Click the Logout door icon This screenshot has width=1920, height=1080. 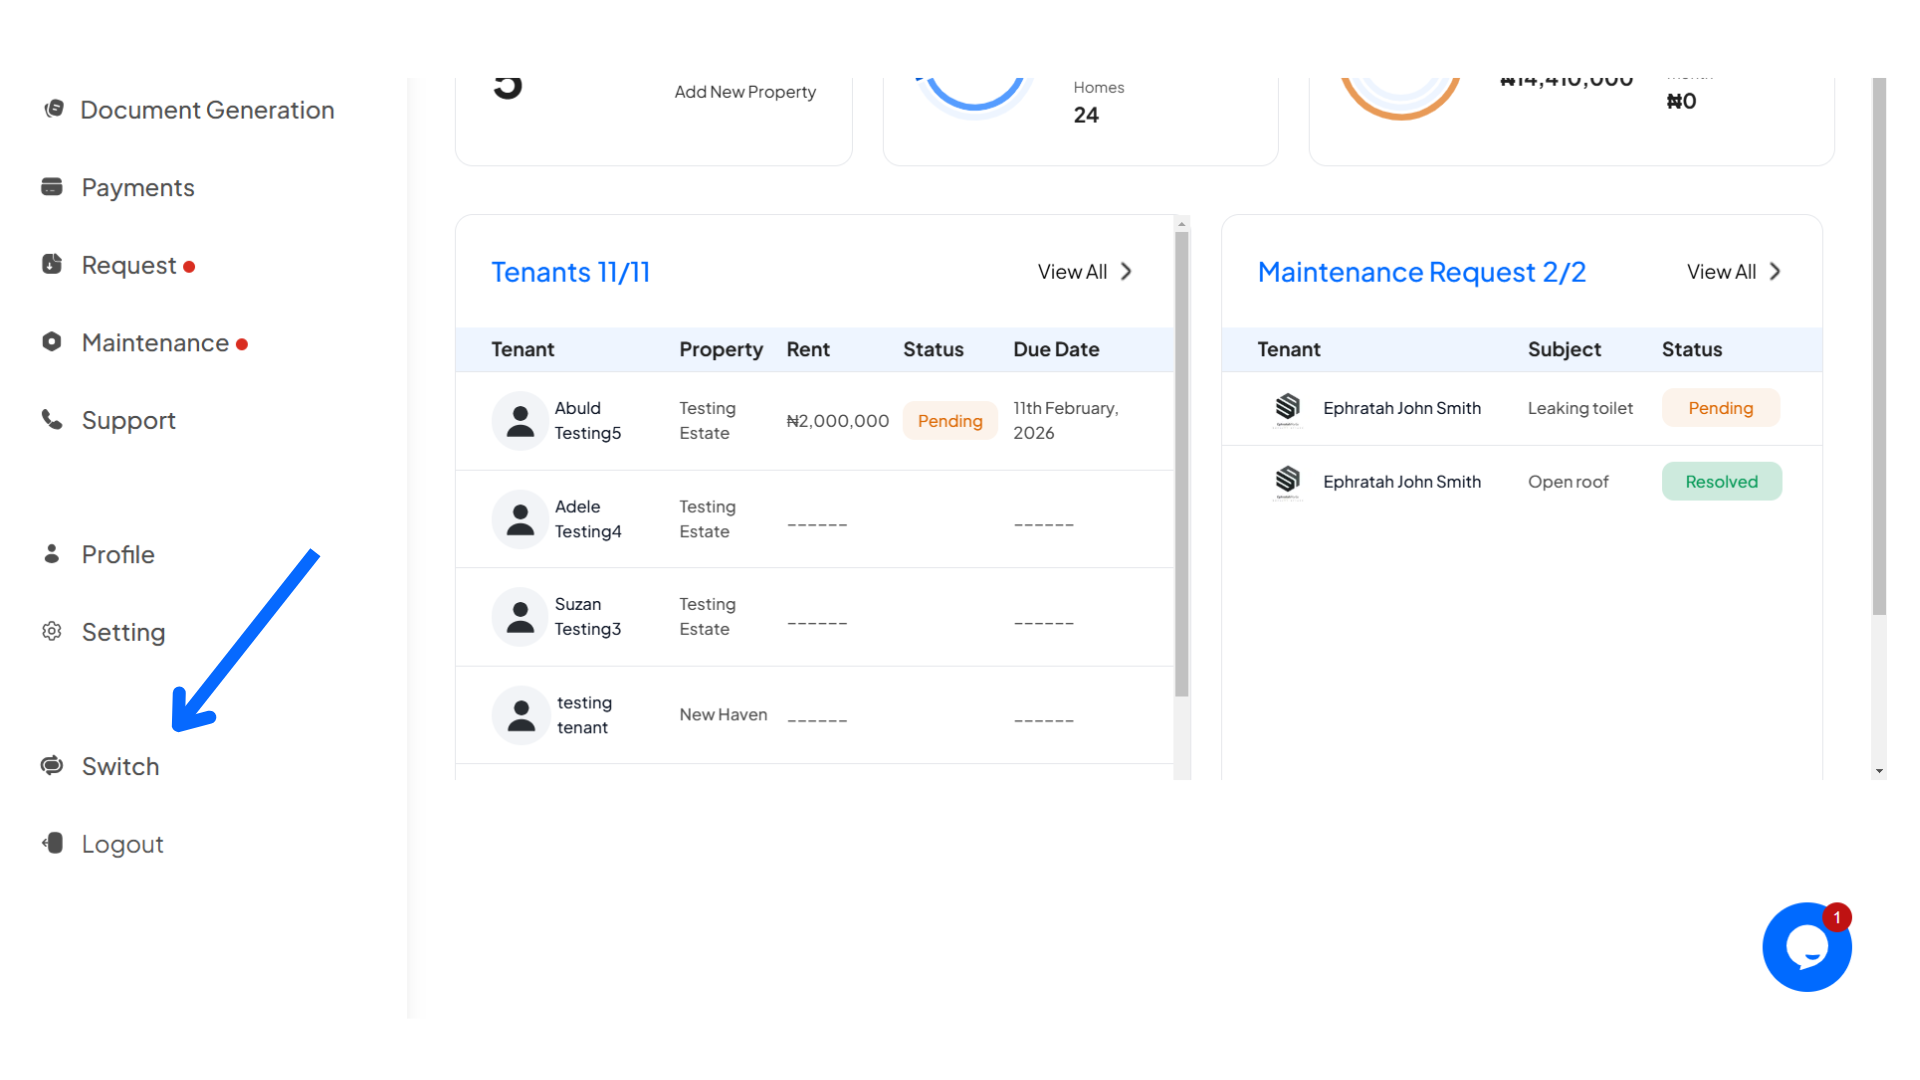[53, 843]
